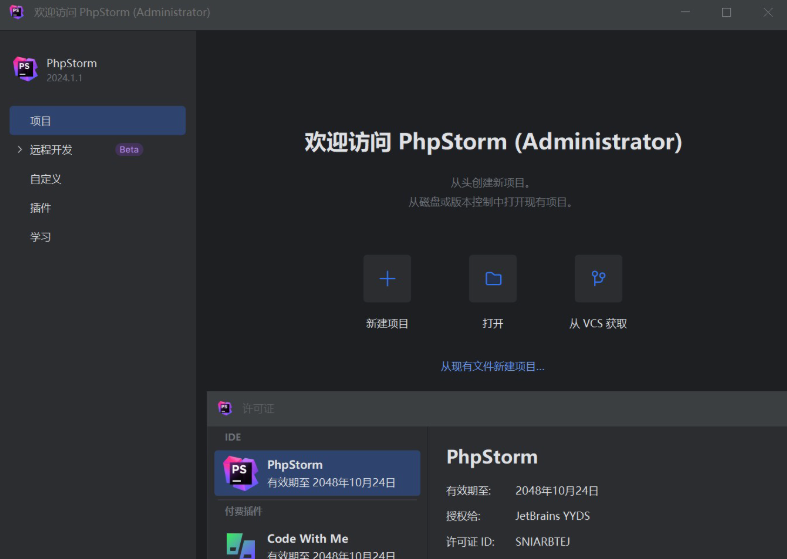Select the PhpStorm license entry in IDE list
787x559 pixels.
tap(317, 473)
